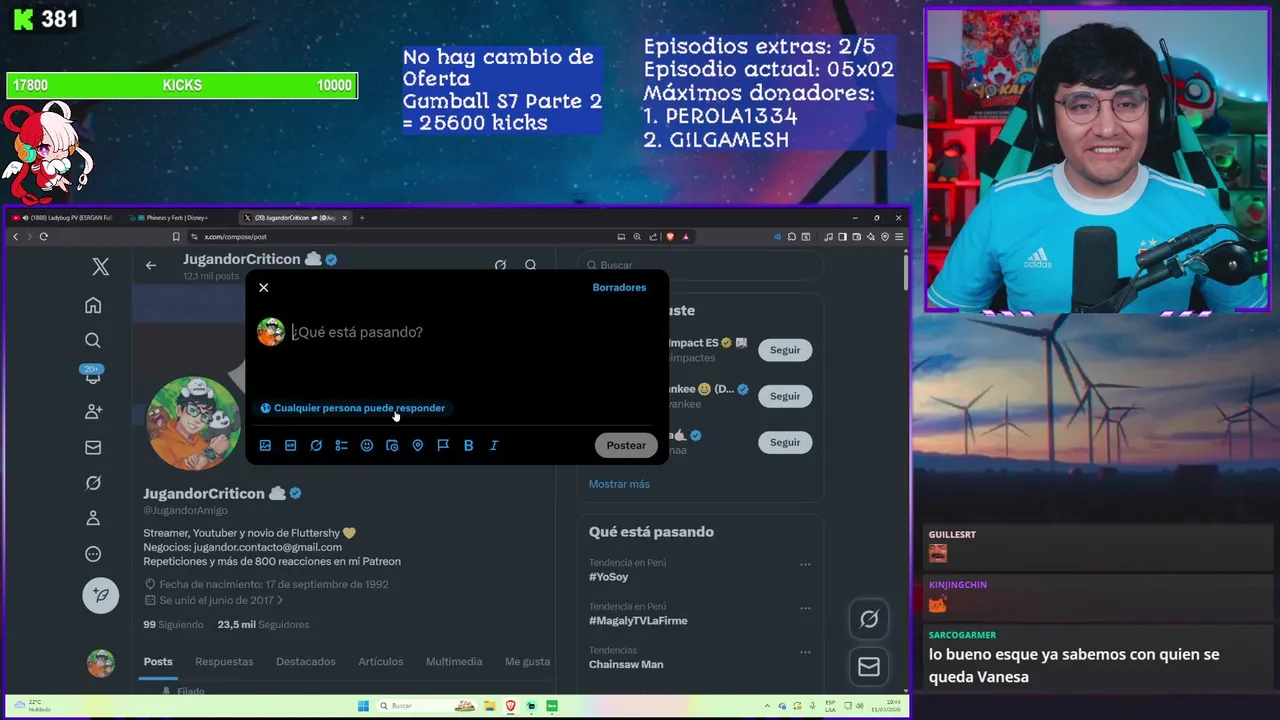Open #YoSoy trend

tap(608, 577)
